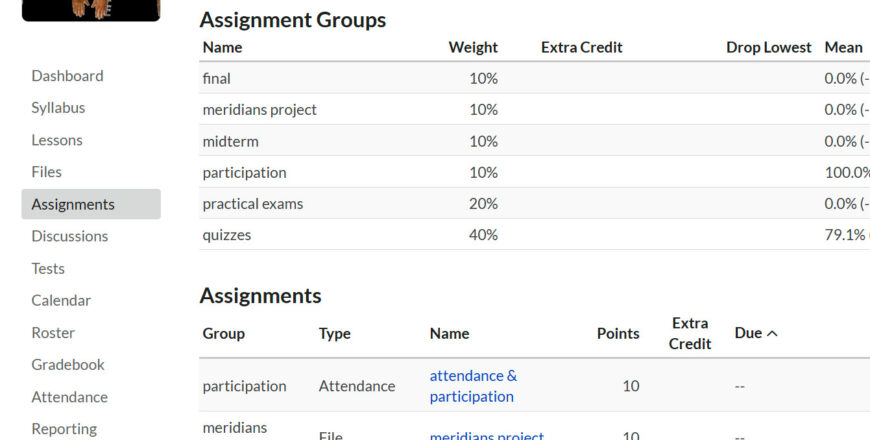Open the course Calendar
Viewport: 870px width, 440px height.
(61, 300)
